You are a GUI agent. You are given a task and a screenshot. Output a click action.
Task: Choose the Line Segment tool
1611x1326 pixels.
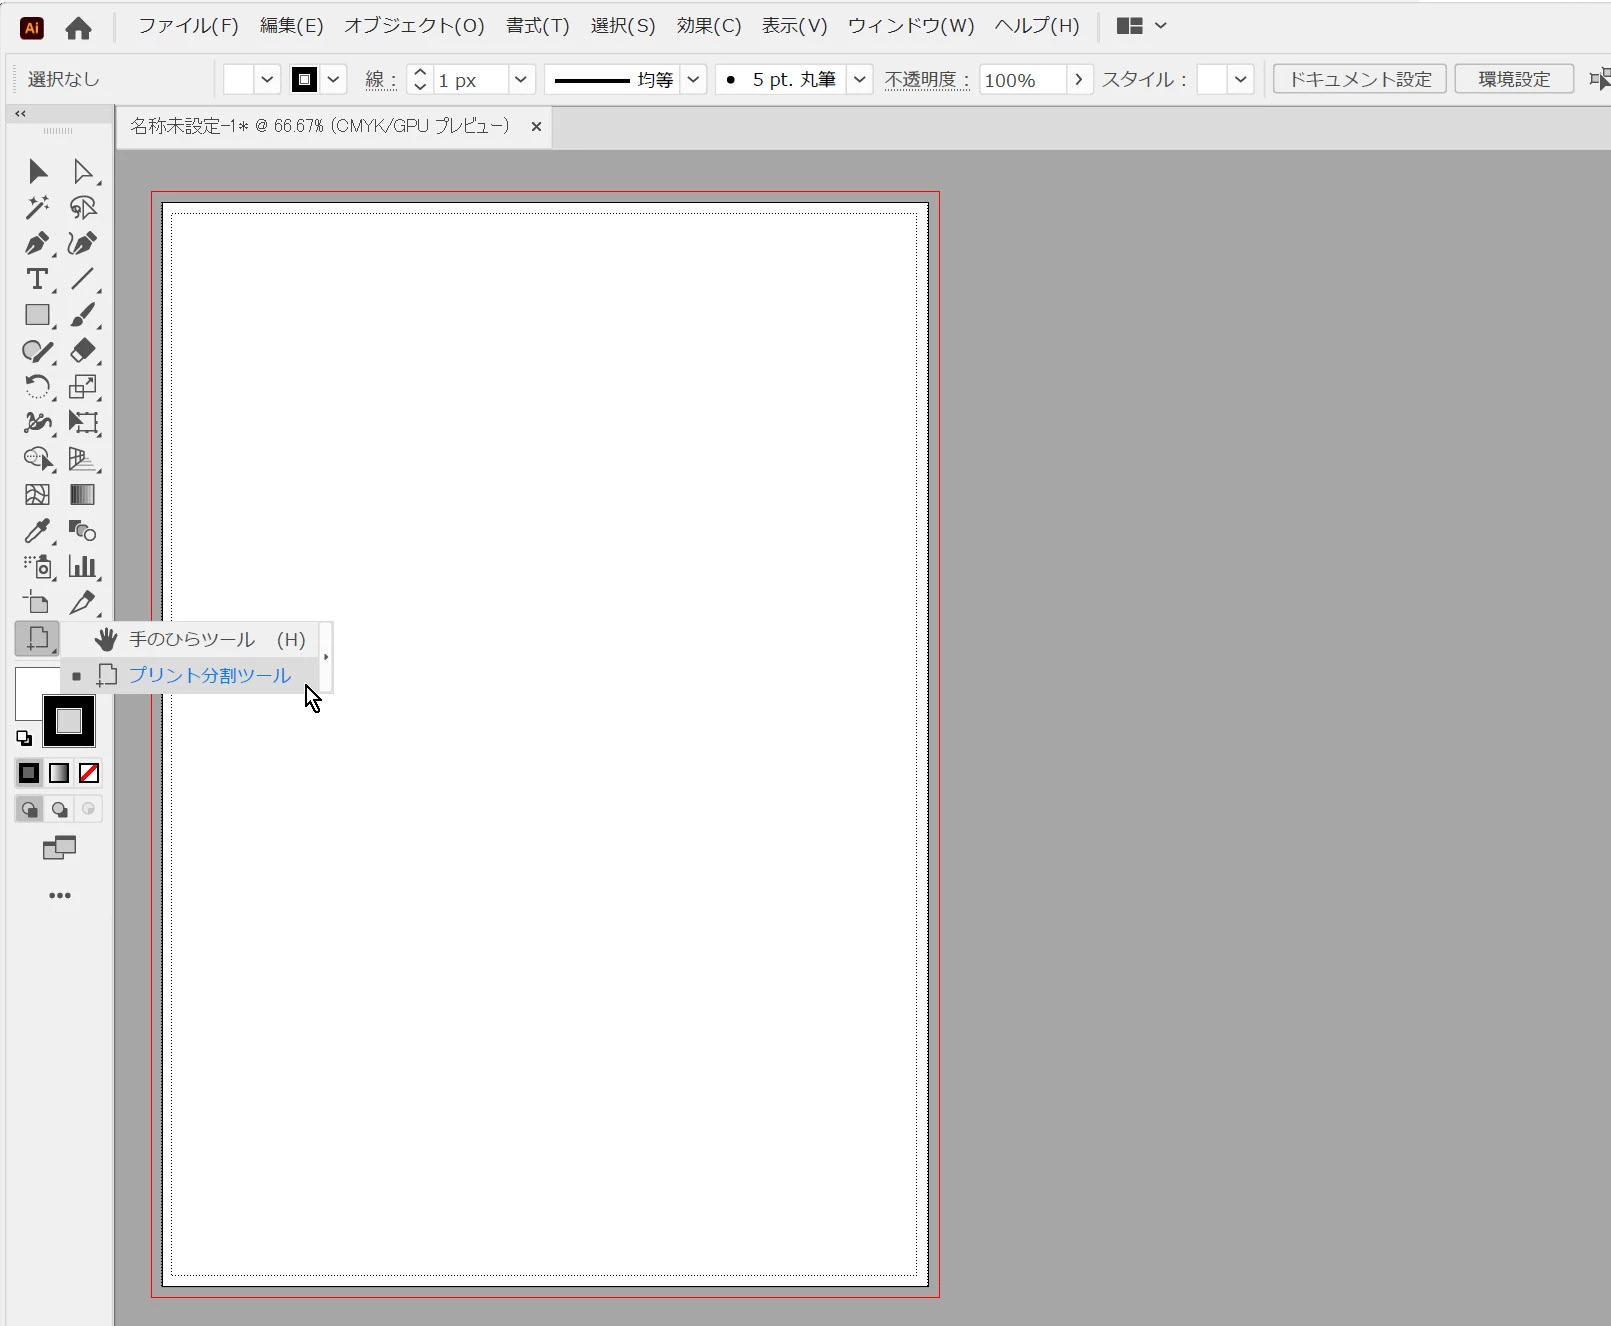pos(83,280)
